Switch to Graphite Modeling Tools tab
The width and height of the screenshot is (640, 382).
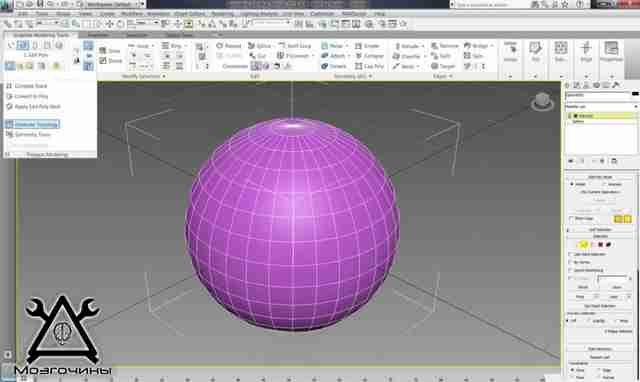pos(40,35)
